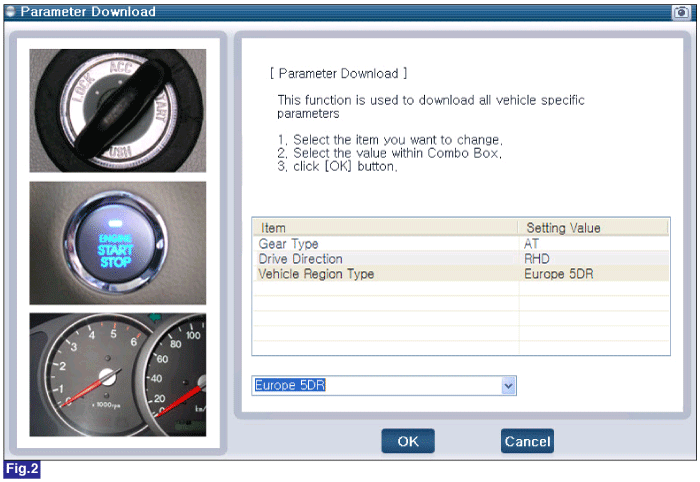Open the Europe 5DR combo box arrow

pos(508,386)
